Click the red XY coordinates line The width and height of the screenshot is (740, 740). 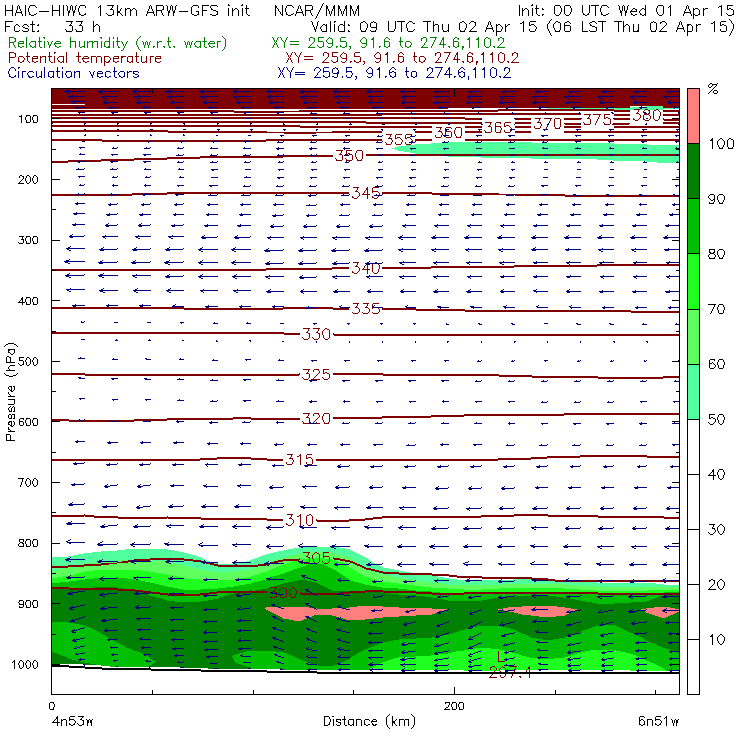402,58
